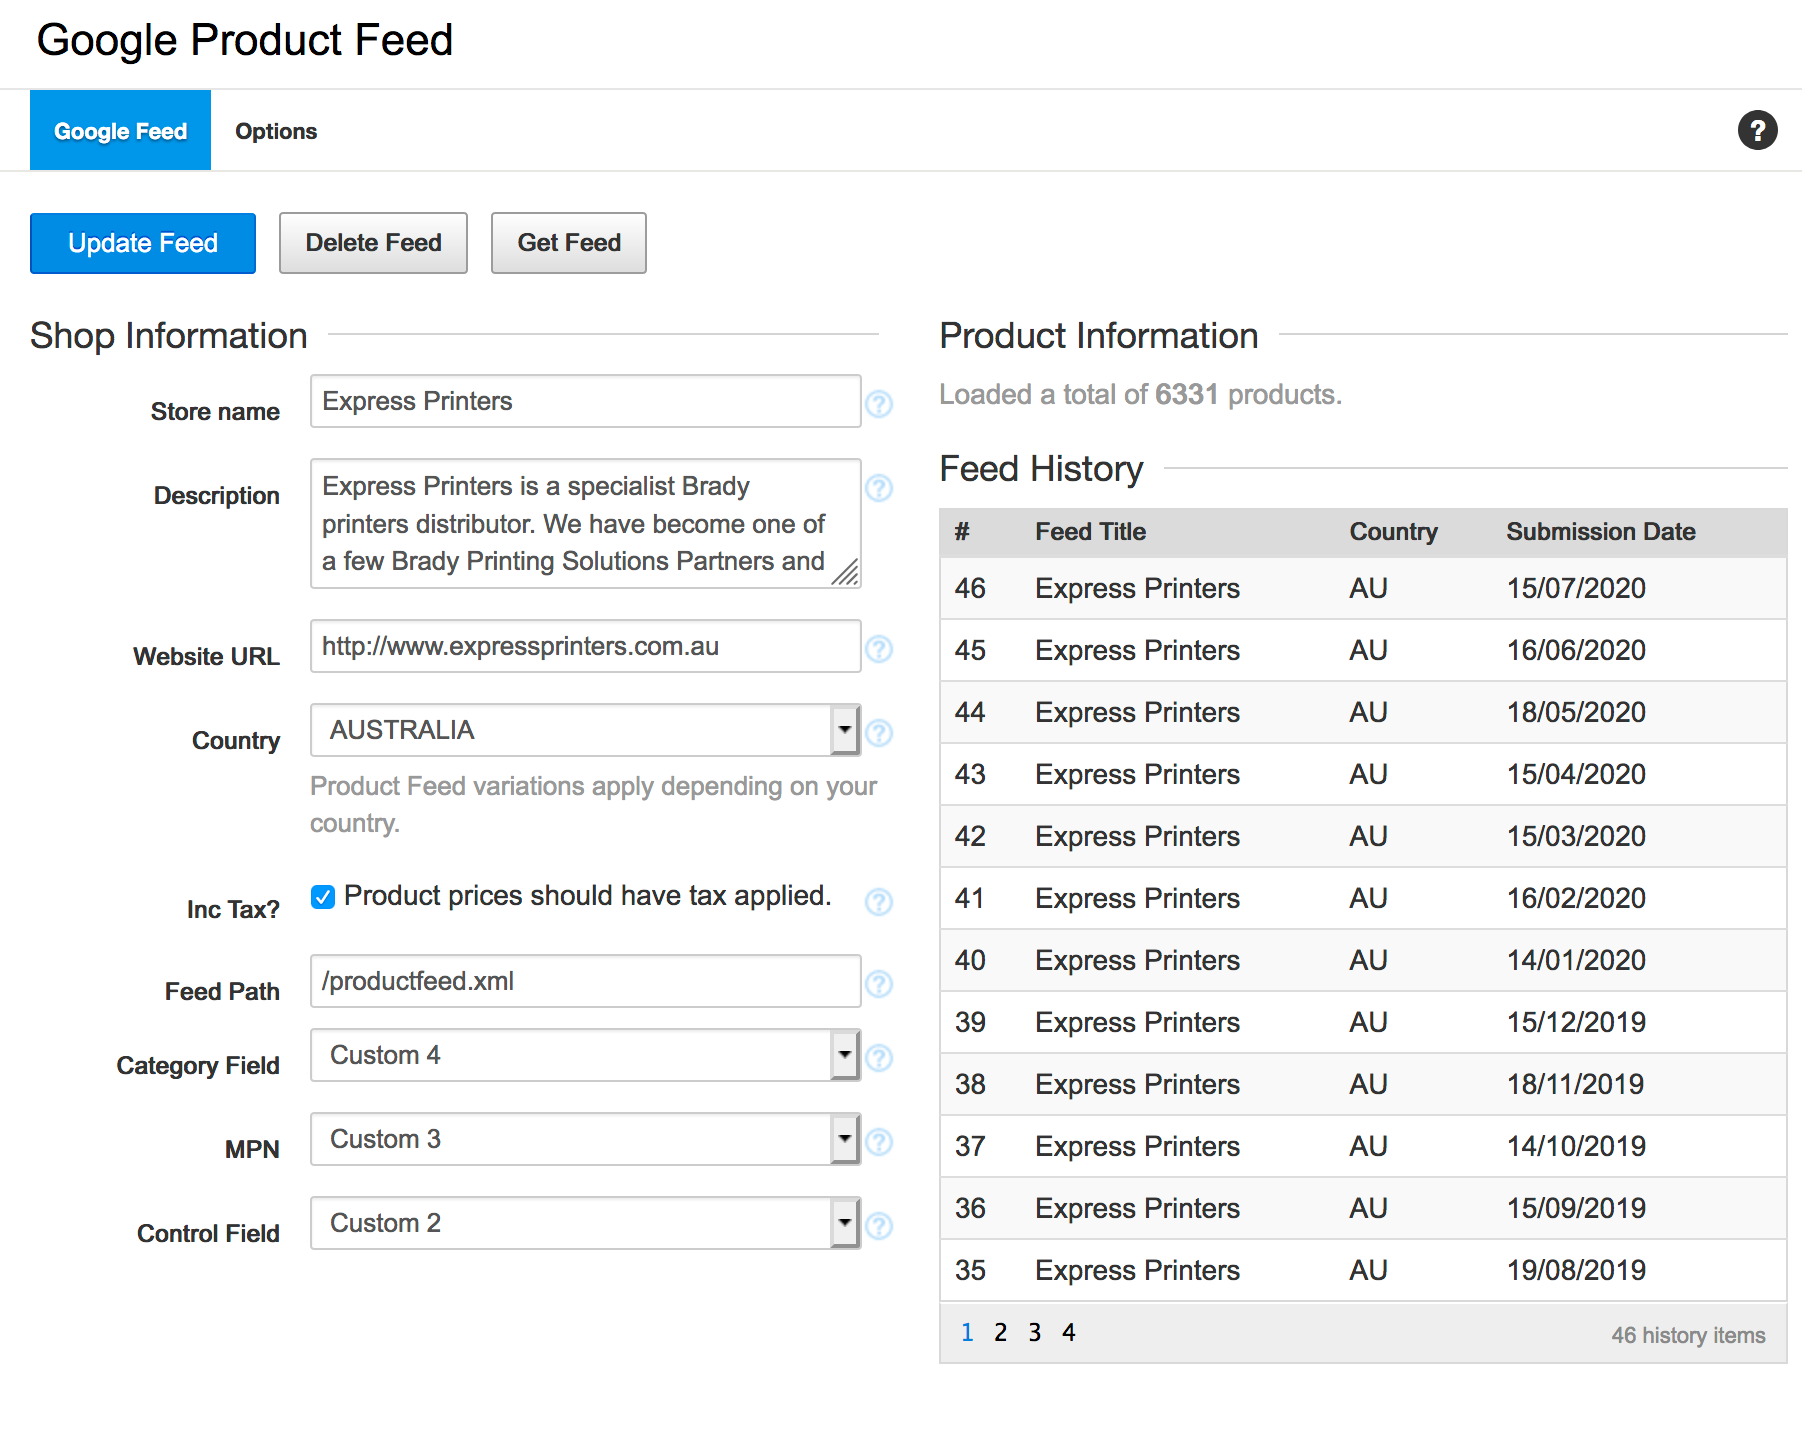Show help for MPN dropdown
The image size is (1802, 1430).
tap(879, 1142)
